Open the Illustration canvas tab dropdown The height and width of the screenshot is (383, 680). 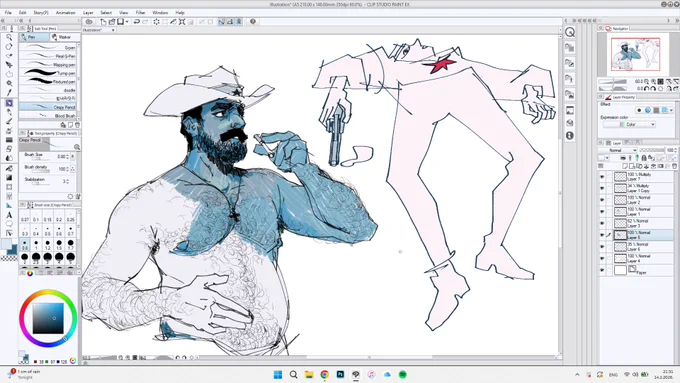[99, 30]
